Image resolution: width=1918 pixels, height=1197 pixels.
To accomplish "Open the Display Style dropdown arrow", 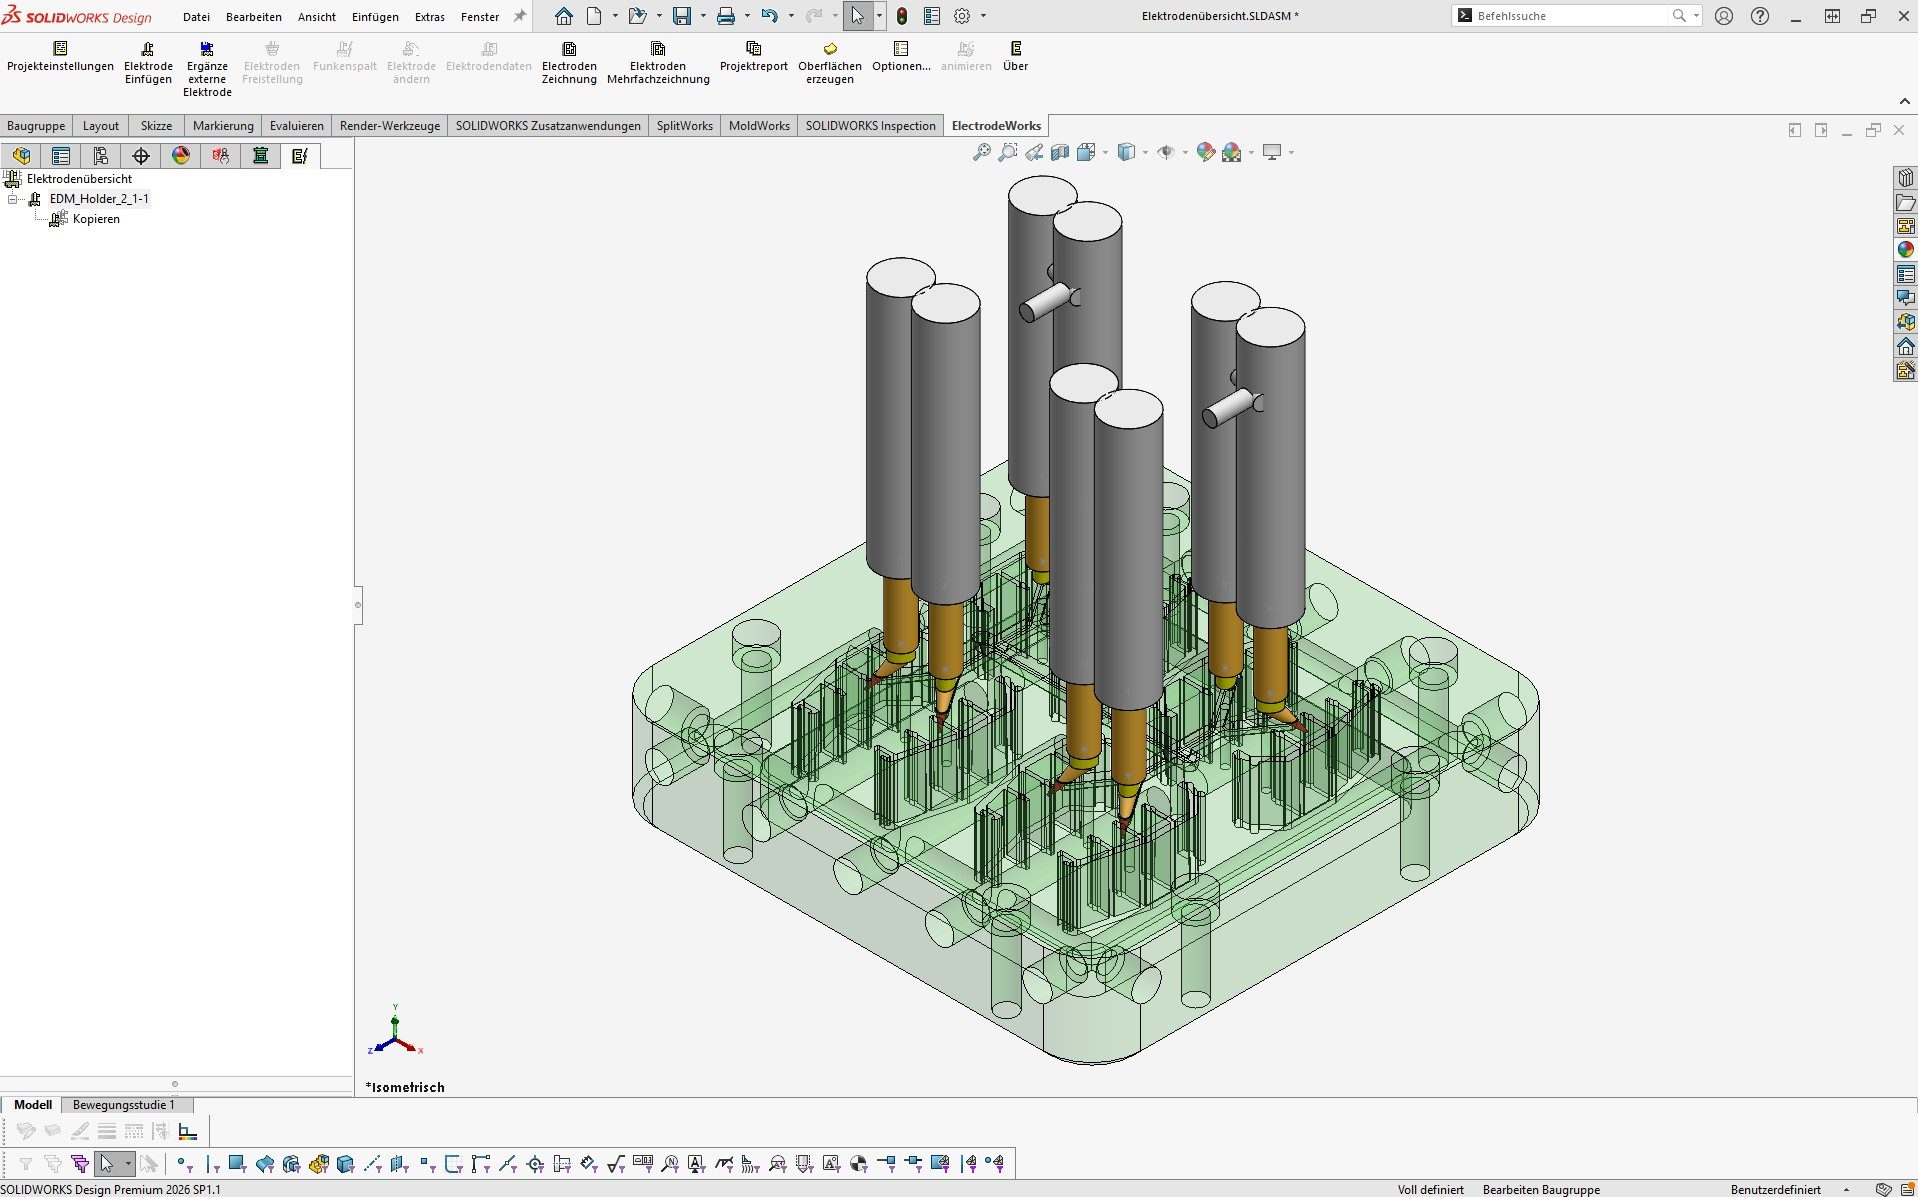I will click(x=1145, y=152).
